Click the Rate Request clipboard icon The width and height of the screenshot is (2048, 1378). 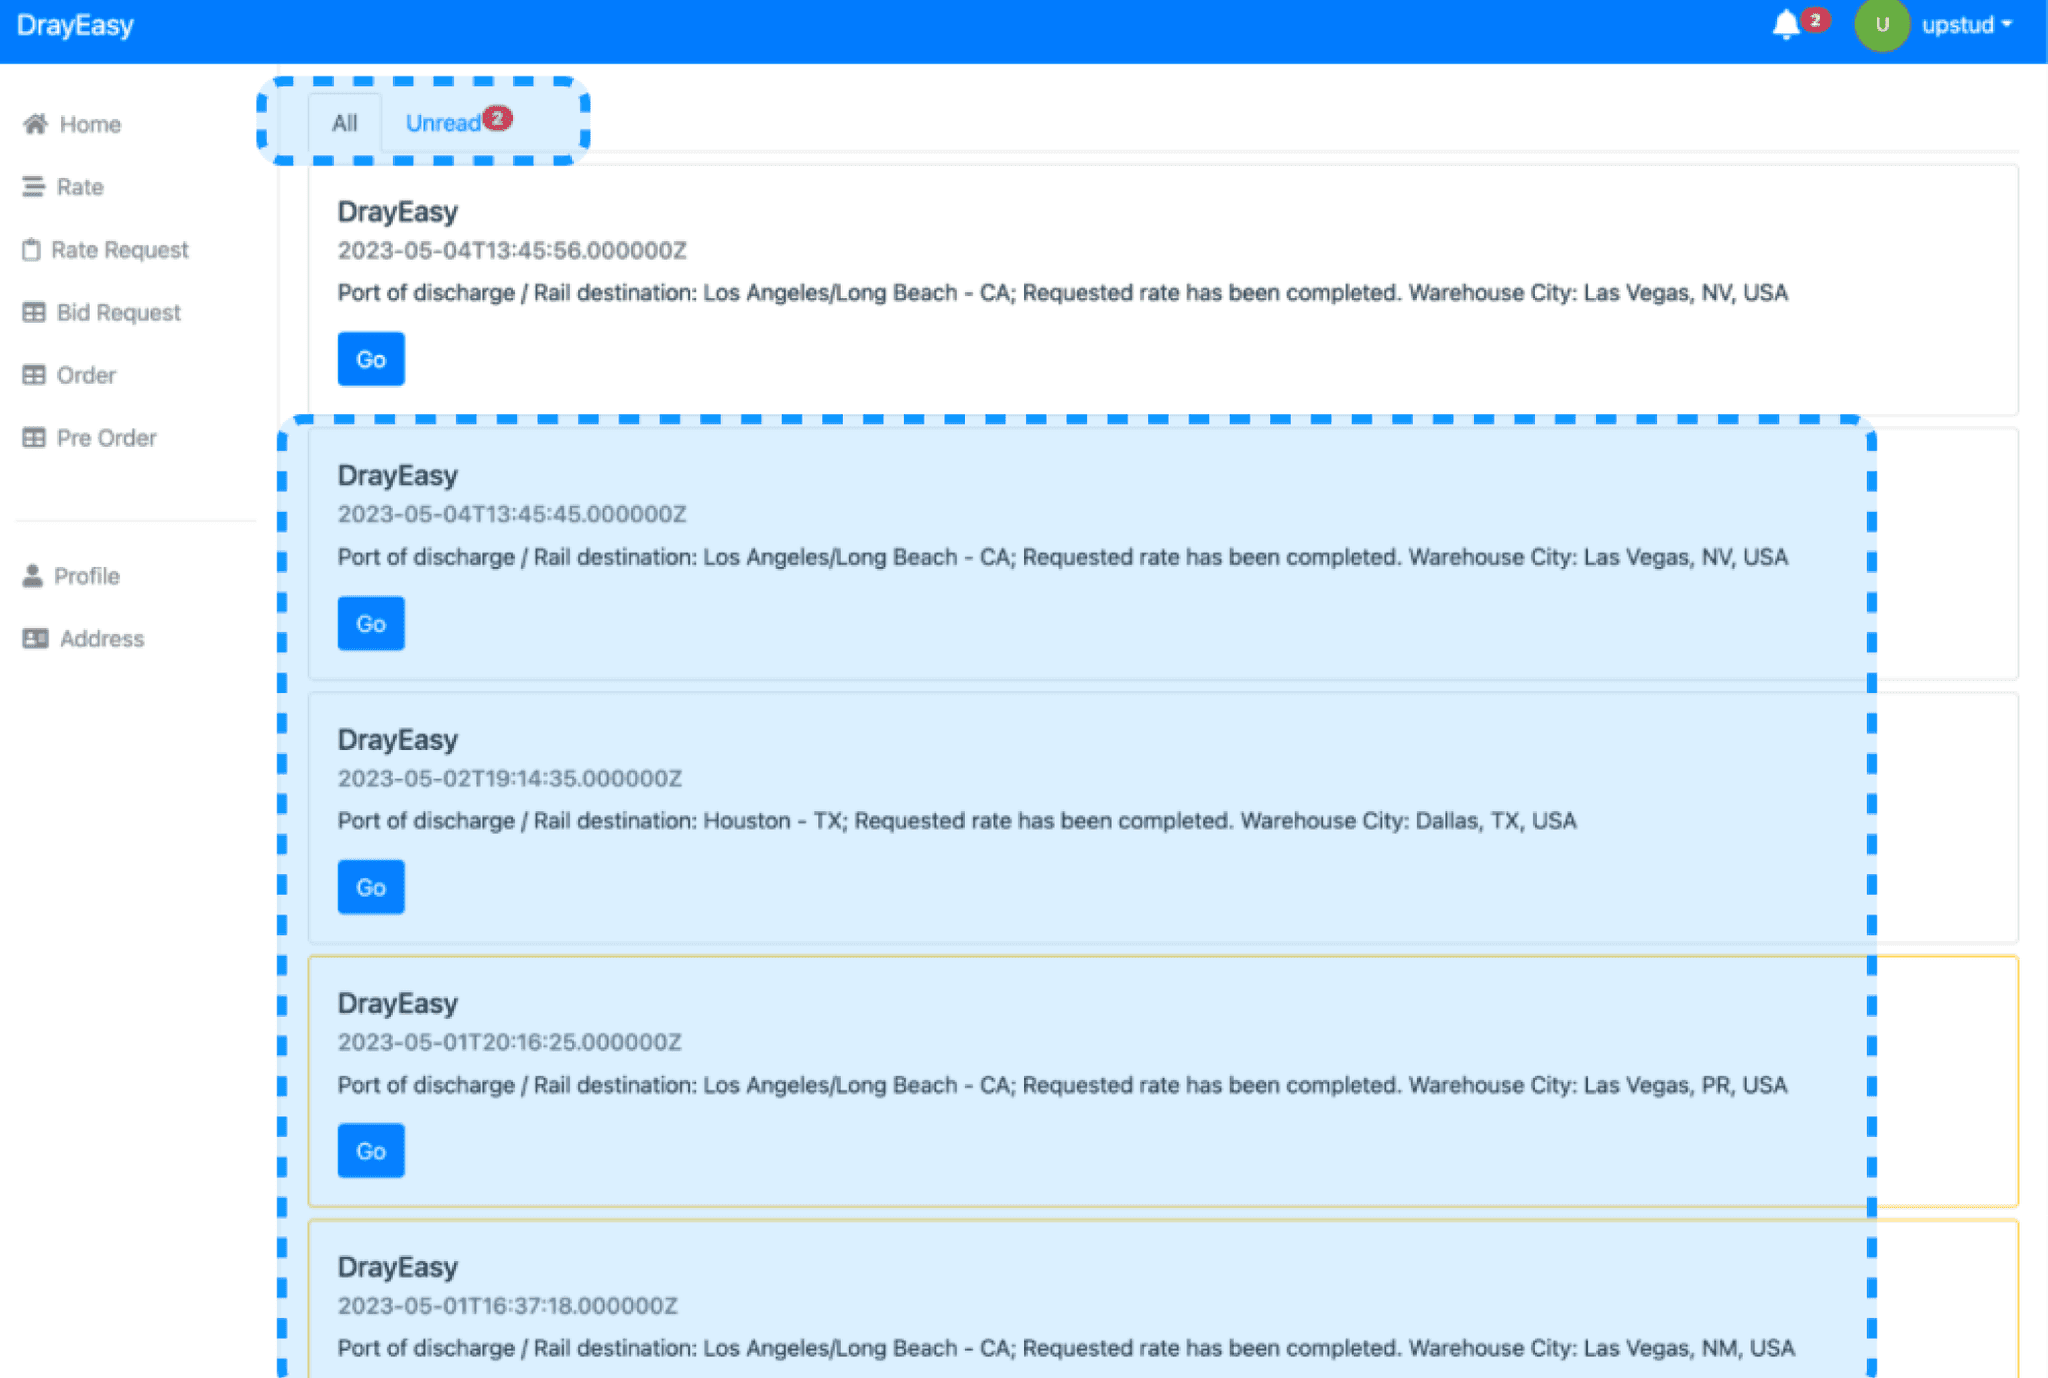[x=32, y=250]
